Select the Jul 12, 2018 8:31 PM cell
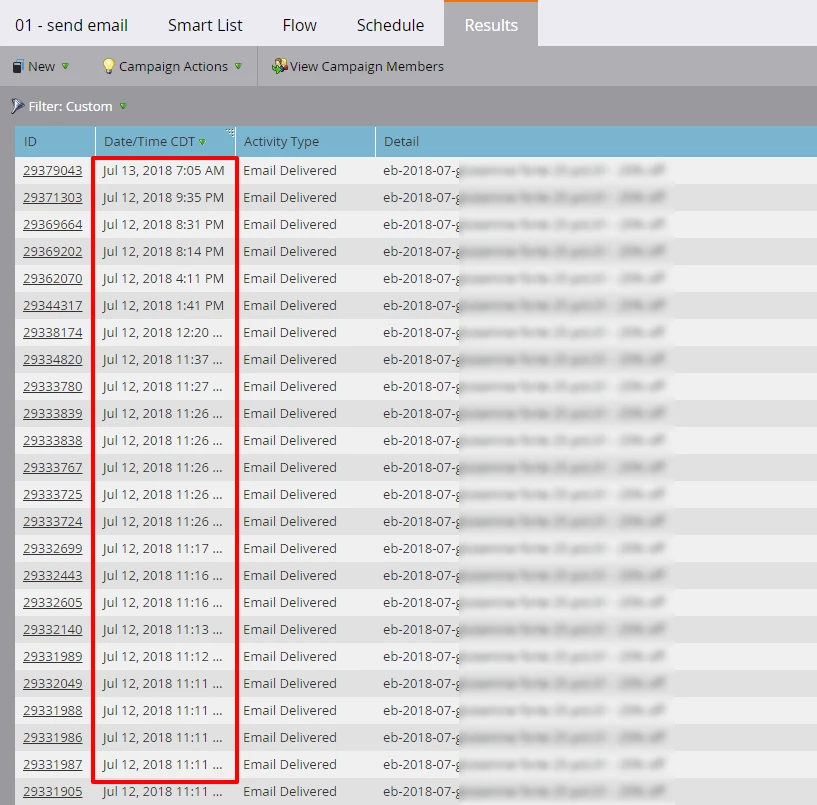The width and height of the screenshot is (817, 805). pyautogui.click(x=163, y=225)
